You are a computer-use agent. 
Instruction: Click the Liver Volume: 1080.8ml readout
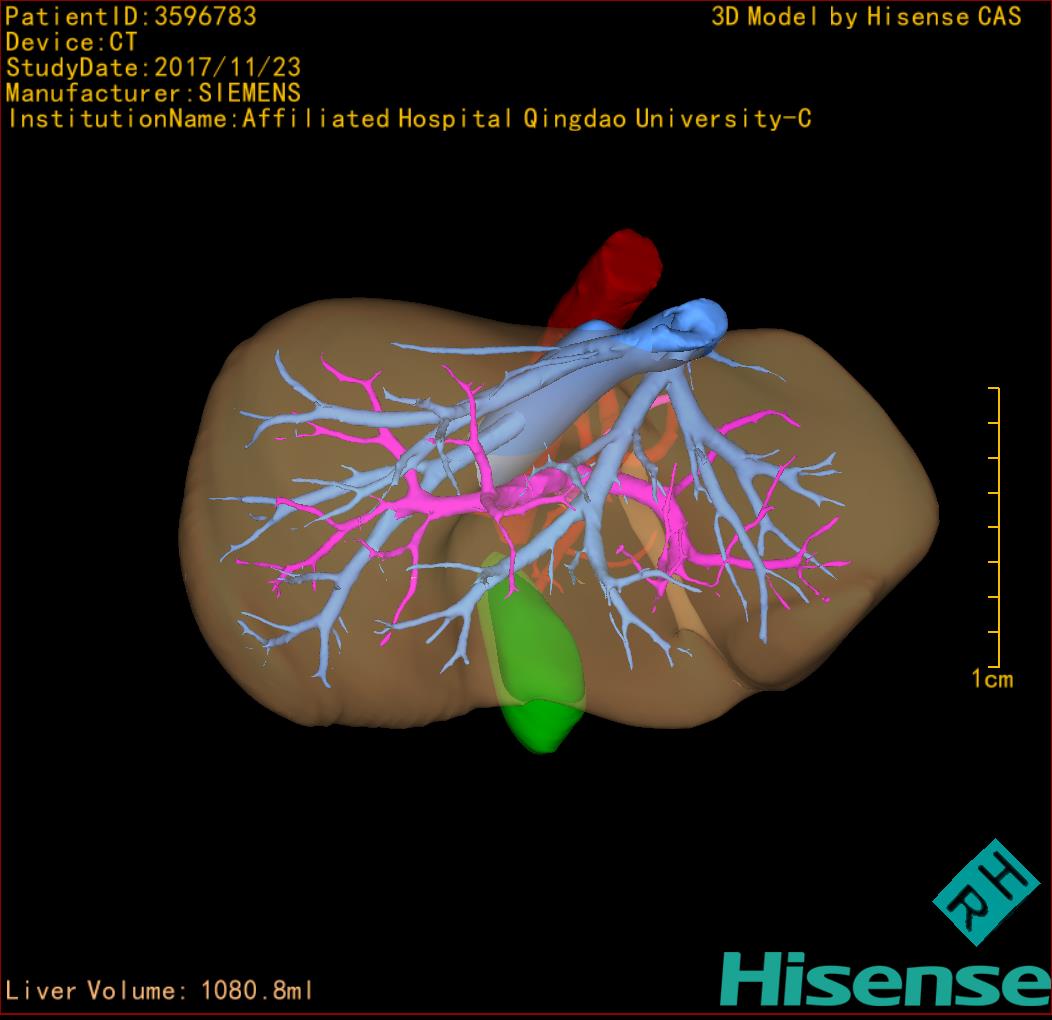[160, 991]
